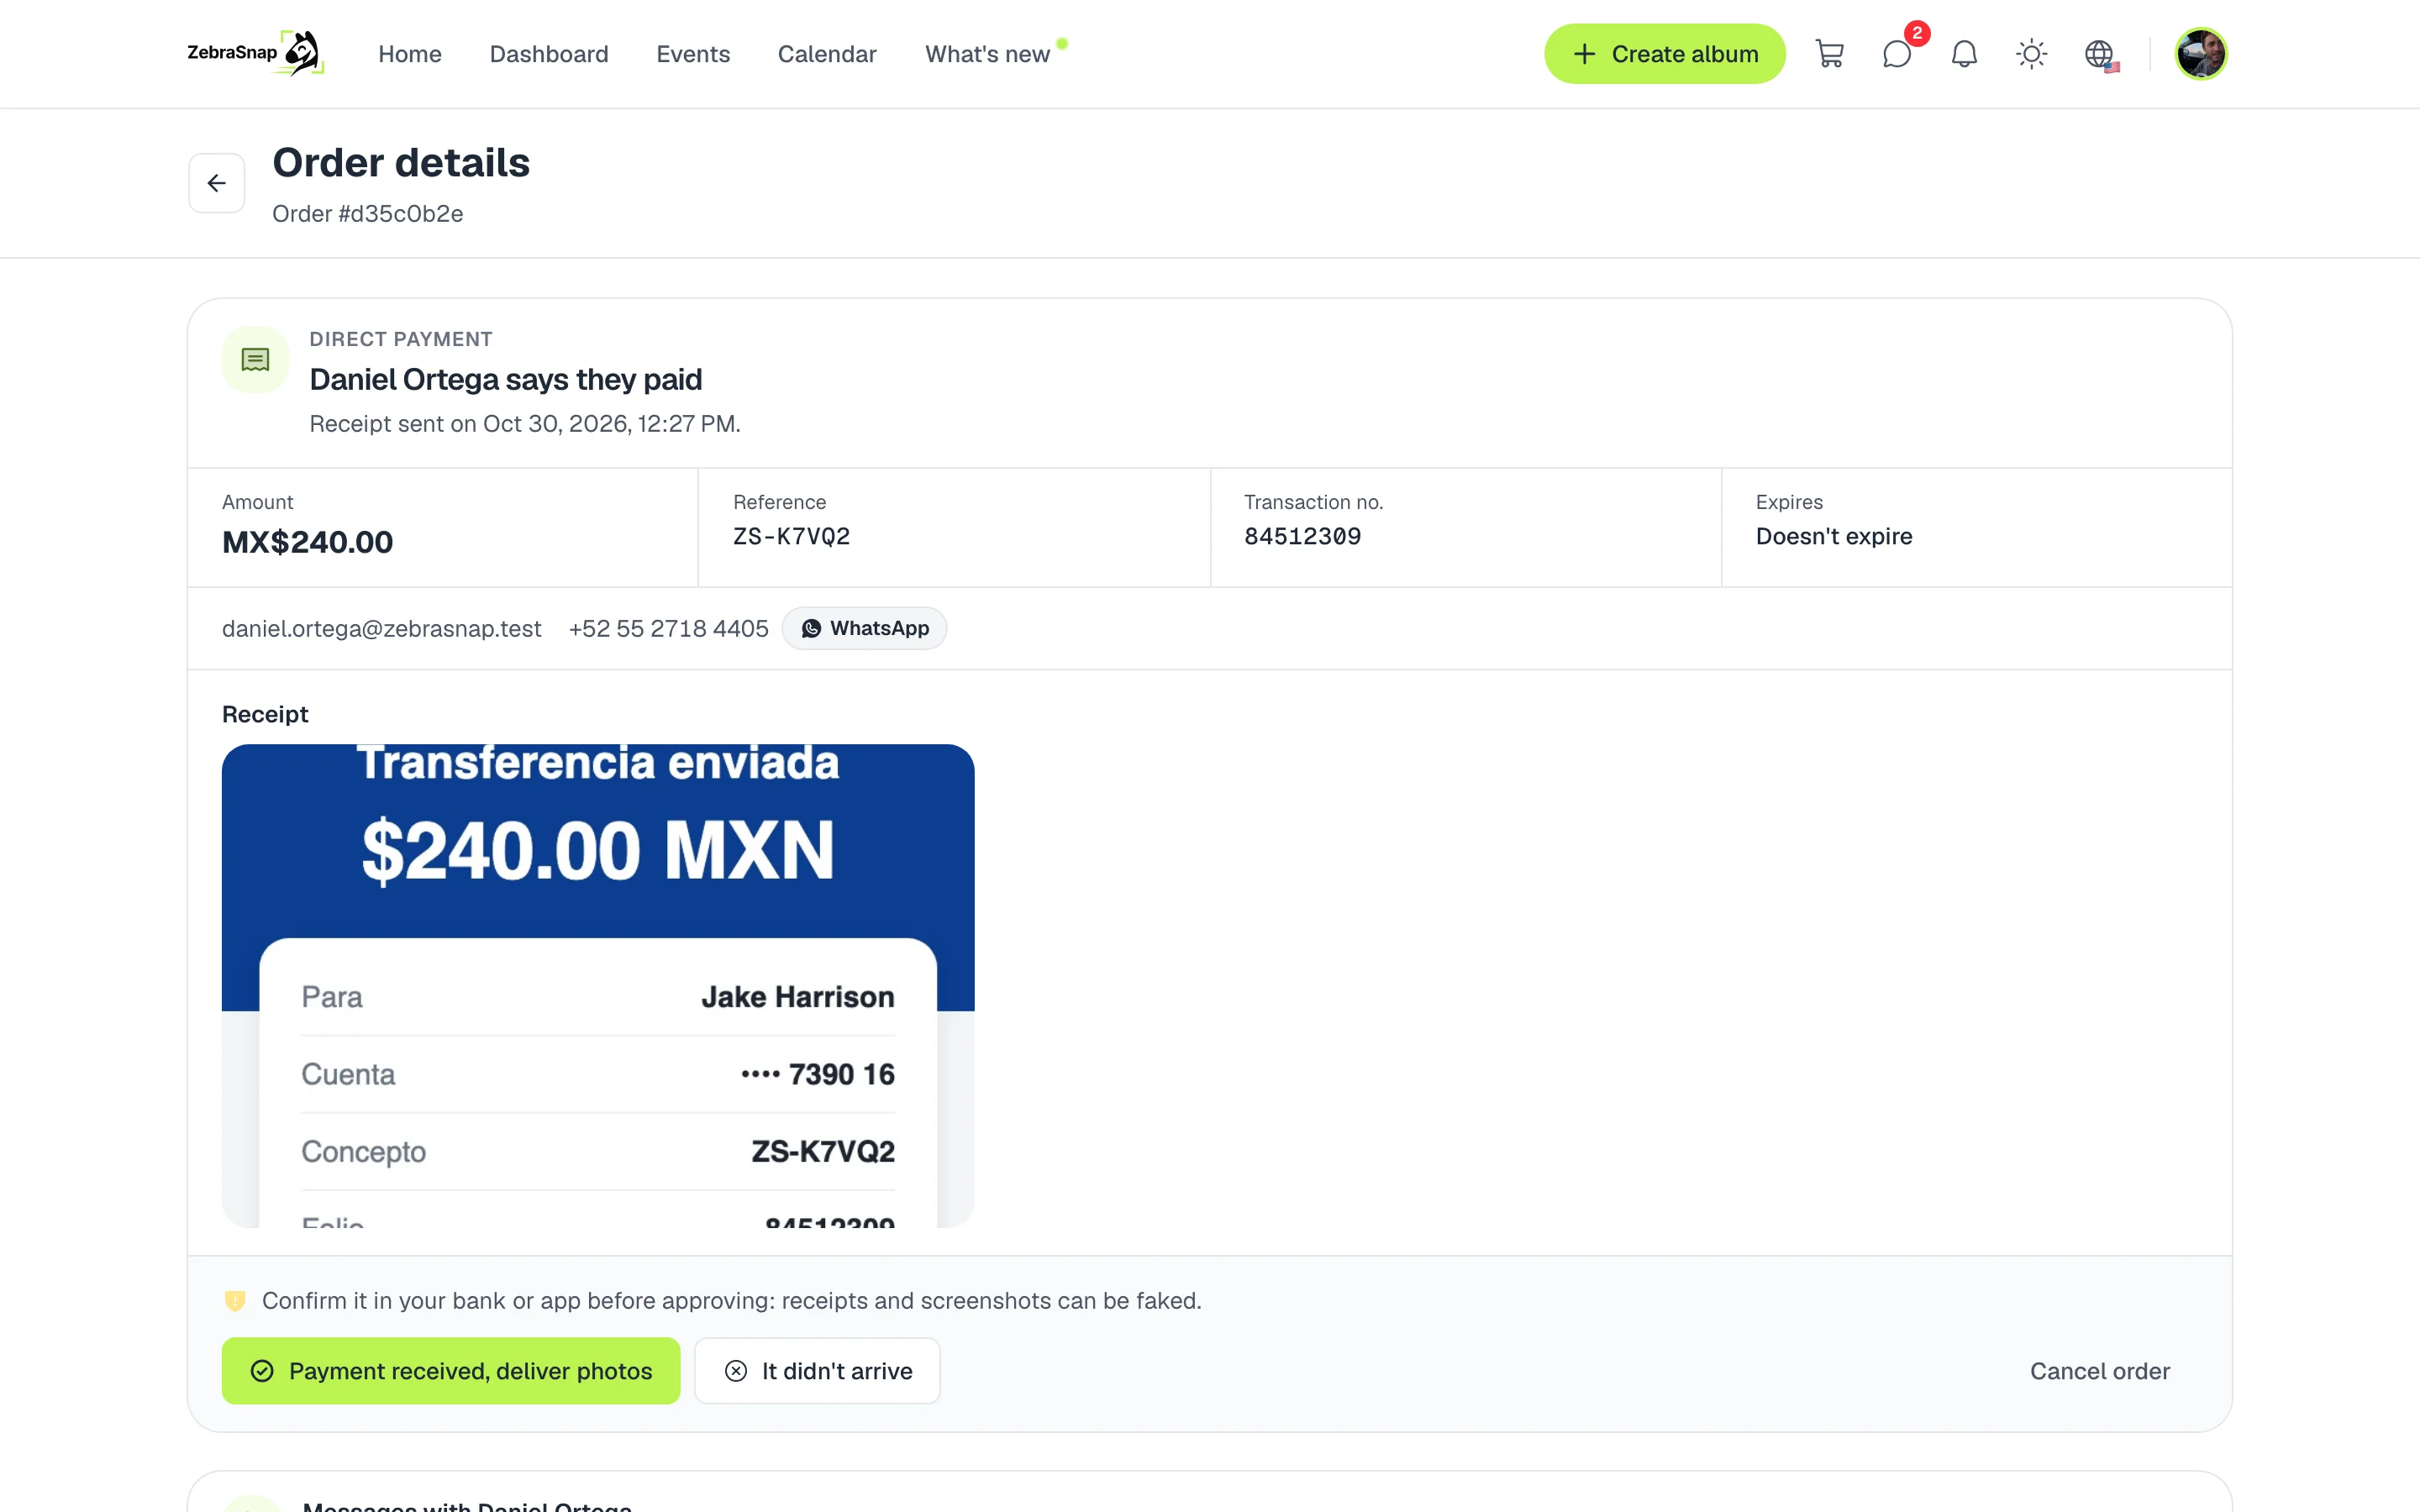The image size is (2420, 1512).
Task: Open the Events nav item
Action: pyautogui.click(x=693, y=54)
